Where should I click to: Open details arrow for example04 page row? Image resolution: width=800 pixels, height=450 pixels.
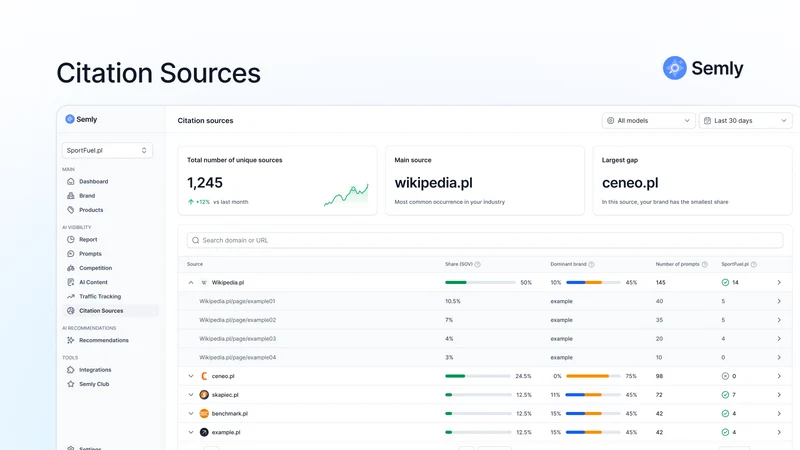pyautogui.click(x=779, y=358)
